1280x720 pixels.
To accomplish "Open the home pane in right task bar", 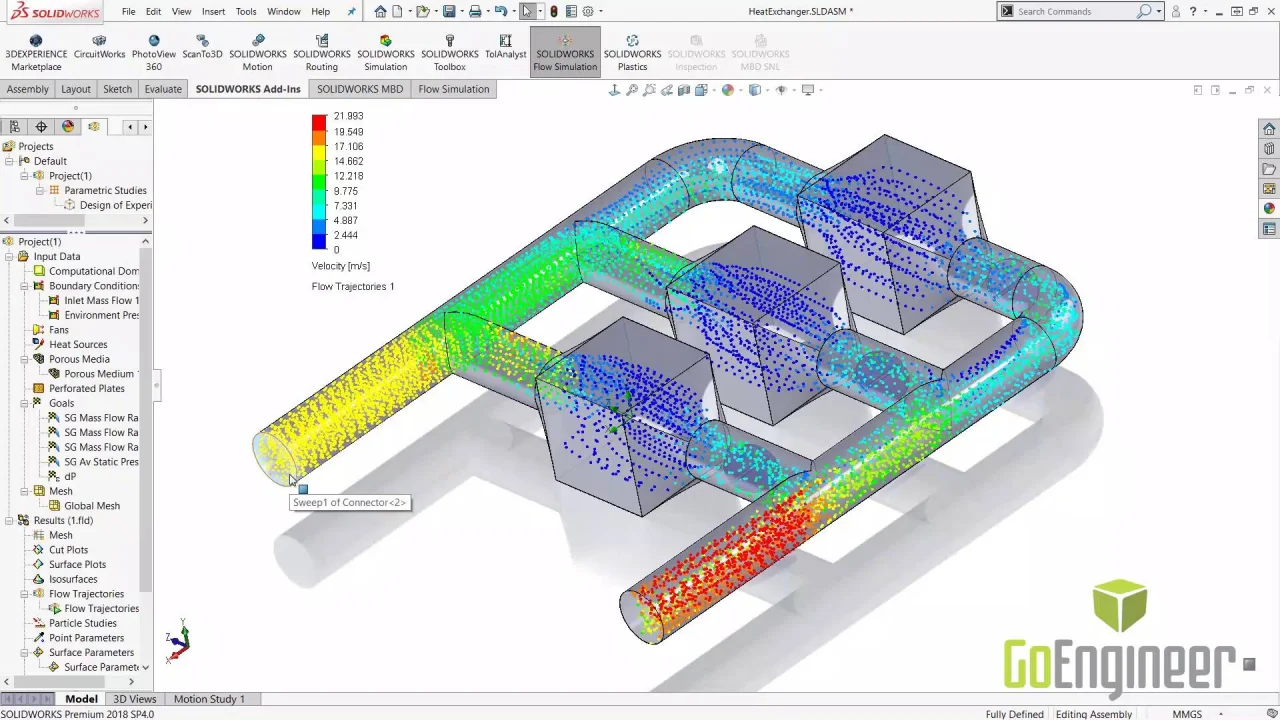I will pyautogui.click(x=1269, y=129).
